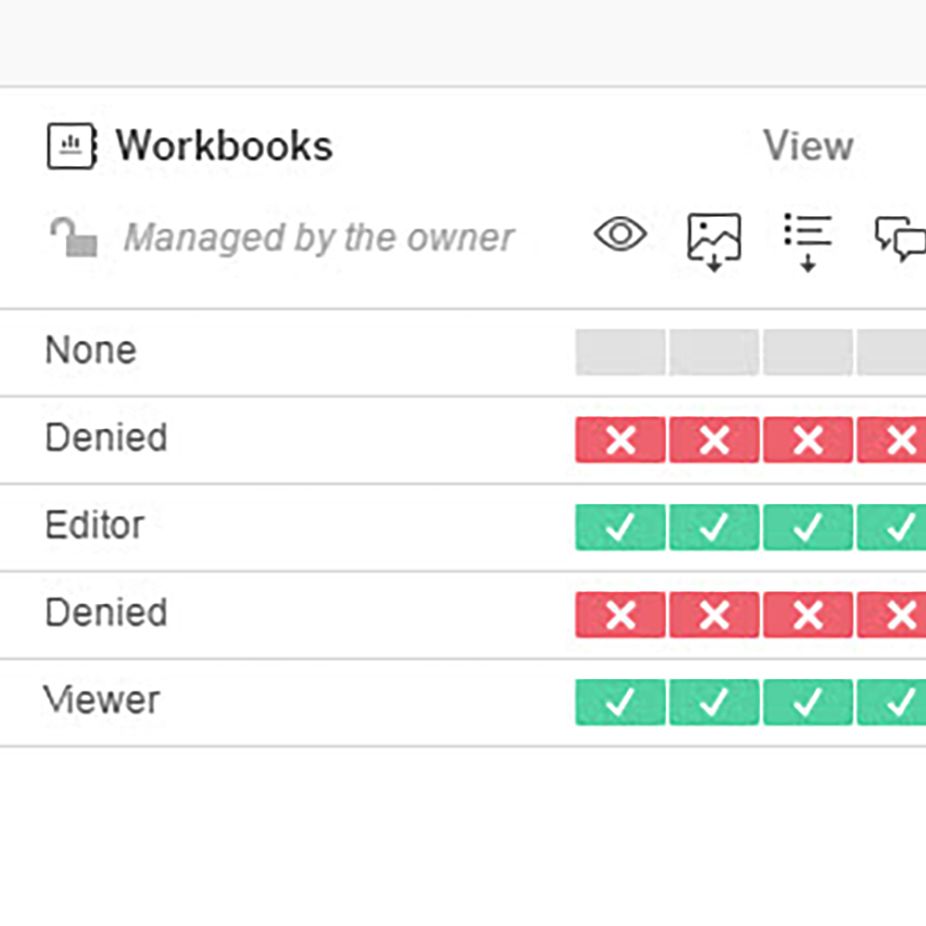The image size is (926, 926).
Task: Toggle Download Summary Data X in Denied row above Editor
Action: 808,440
